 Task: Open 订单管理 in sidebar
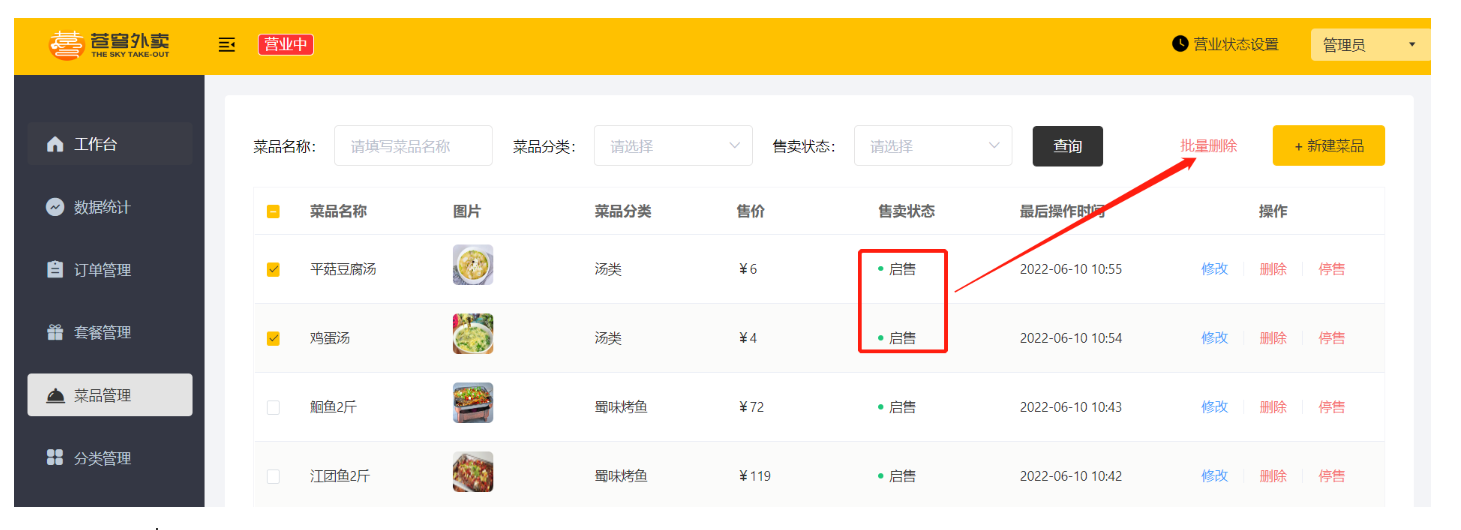pyautogui.click(x=110, y=270)
